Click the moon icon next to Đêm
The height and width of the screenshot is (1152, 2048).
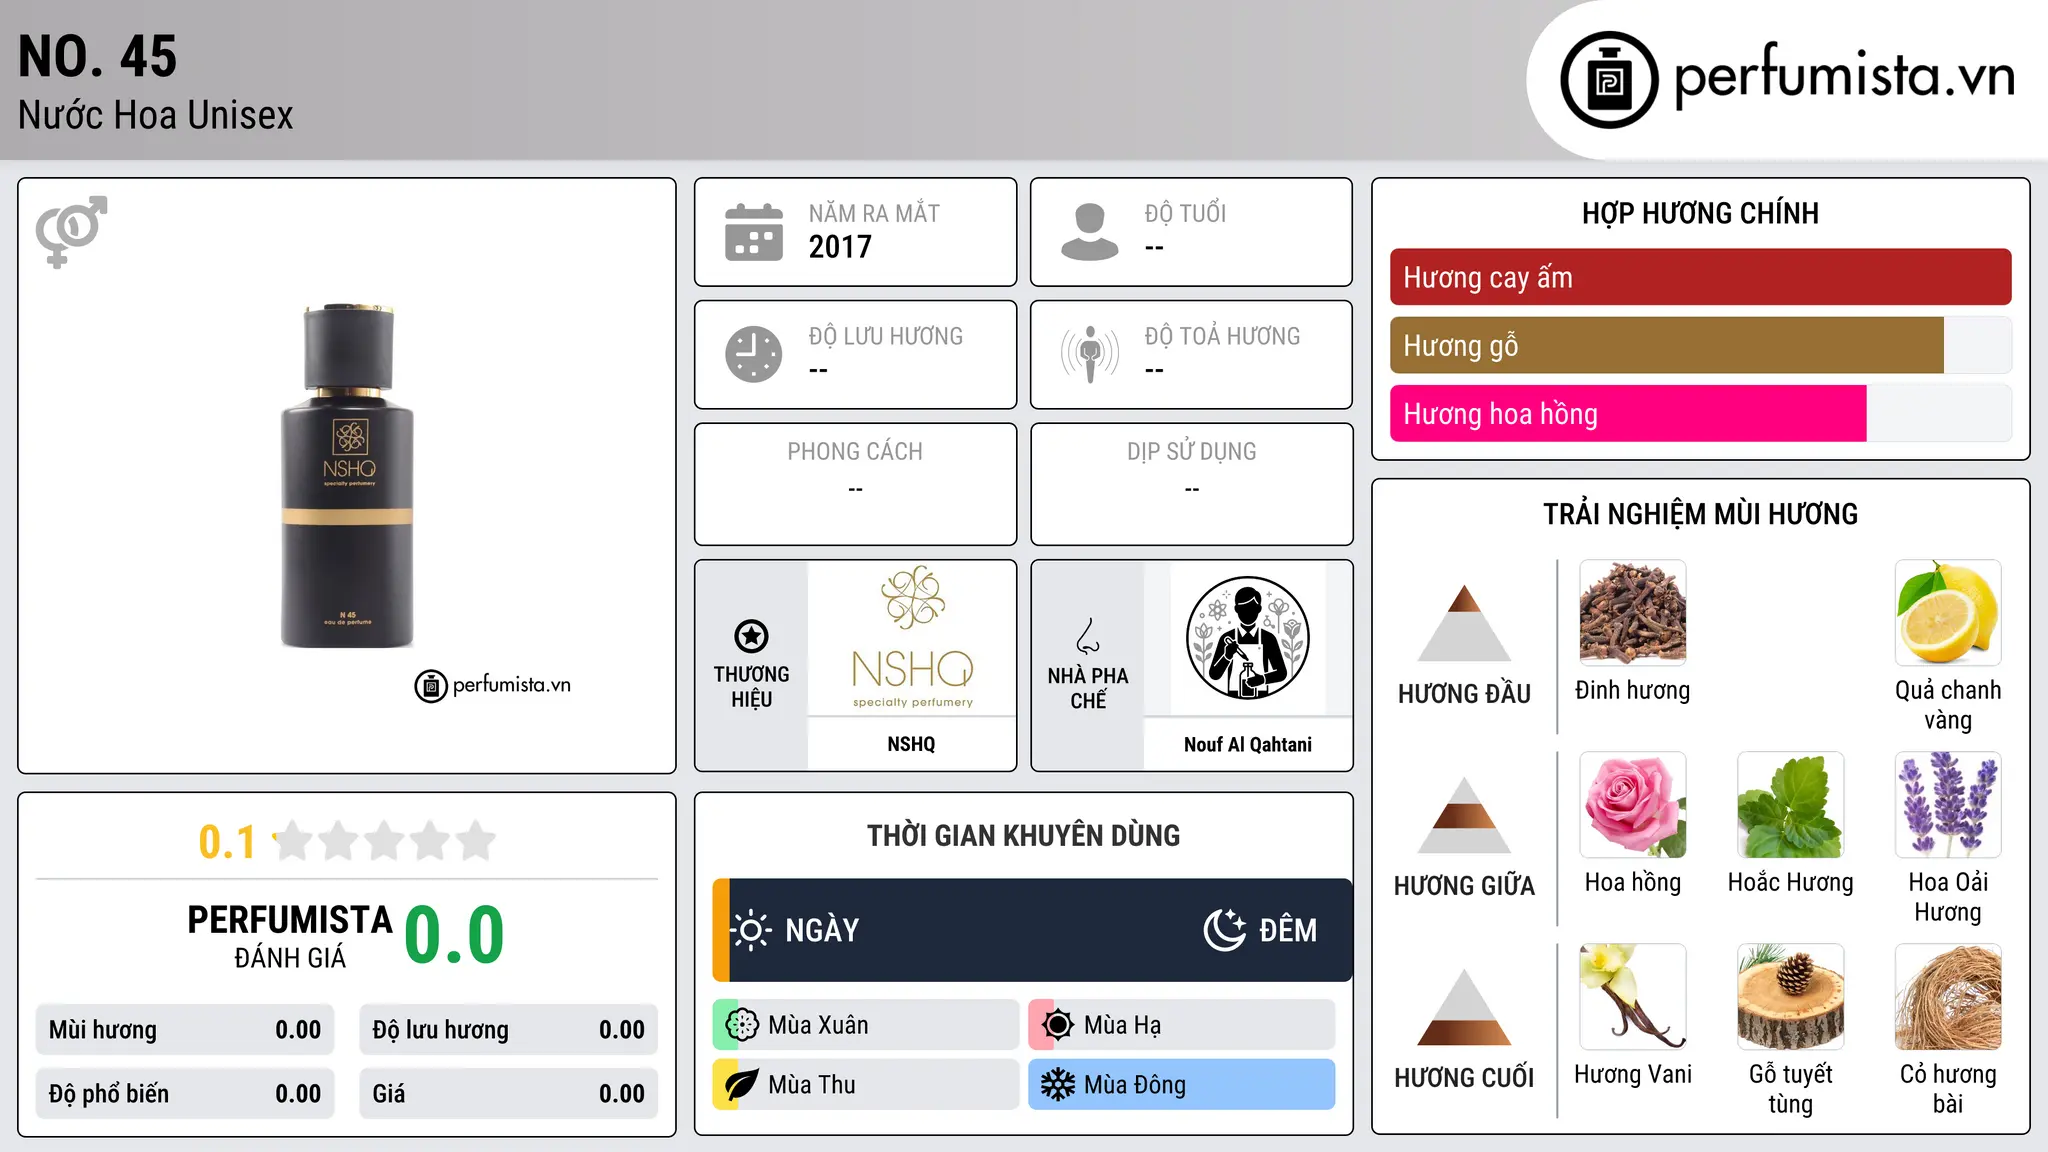[1225, 930]
